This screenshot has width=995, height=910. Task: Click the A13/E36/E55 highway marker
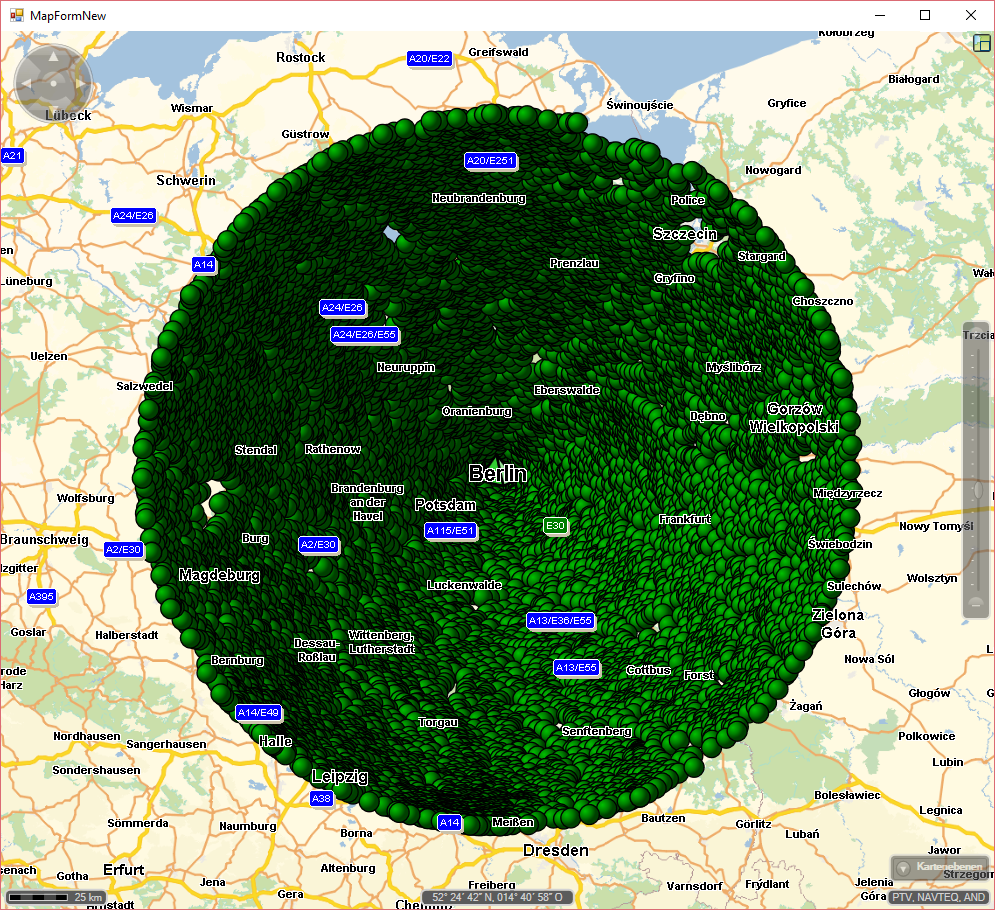click(560, 620)
